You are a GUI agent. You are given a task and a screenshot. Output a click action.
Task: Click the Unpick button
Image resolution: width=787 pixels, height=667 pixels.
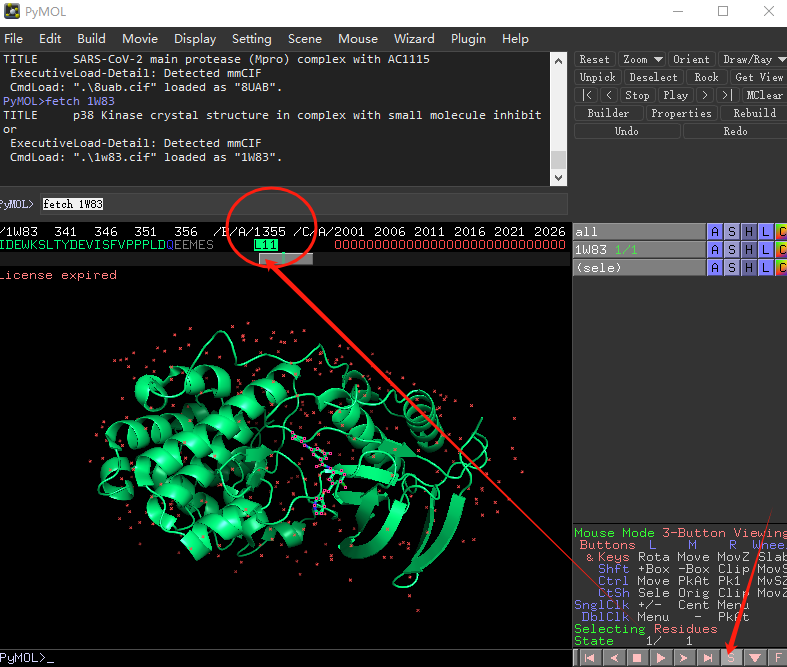598,77
